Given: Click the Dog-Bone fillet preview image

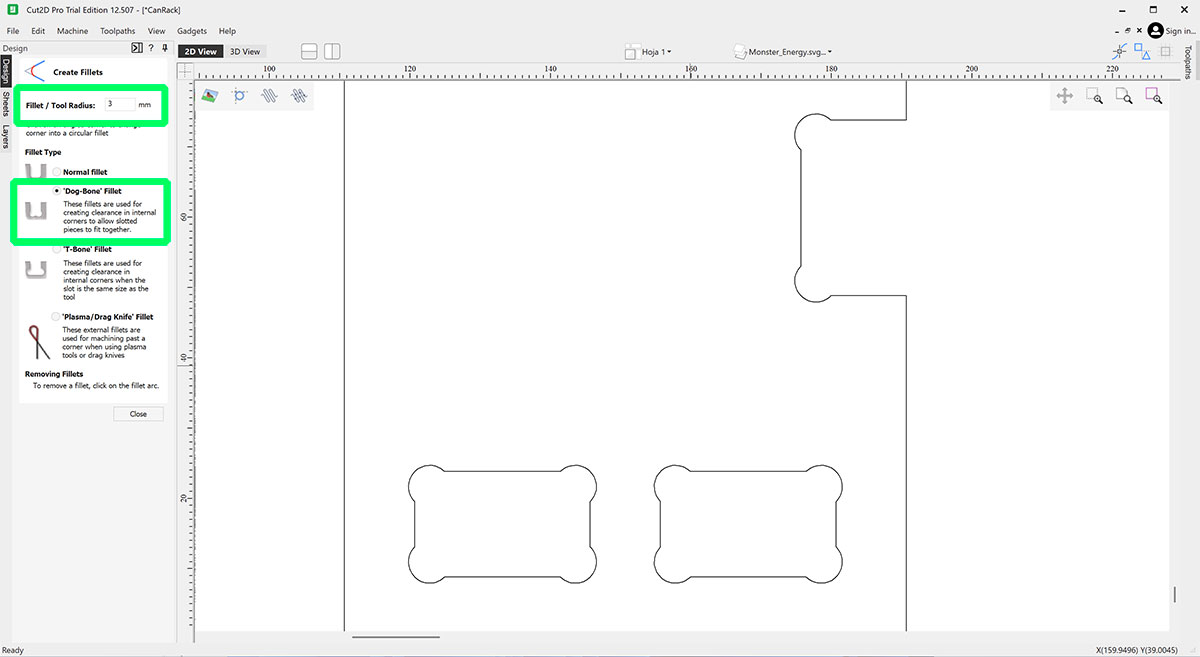Looking at the screenshot, I should [x=37, y=211].
